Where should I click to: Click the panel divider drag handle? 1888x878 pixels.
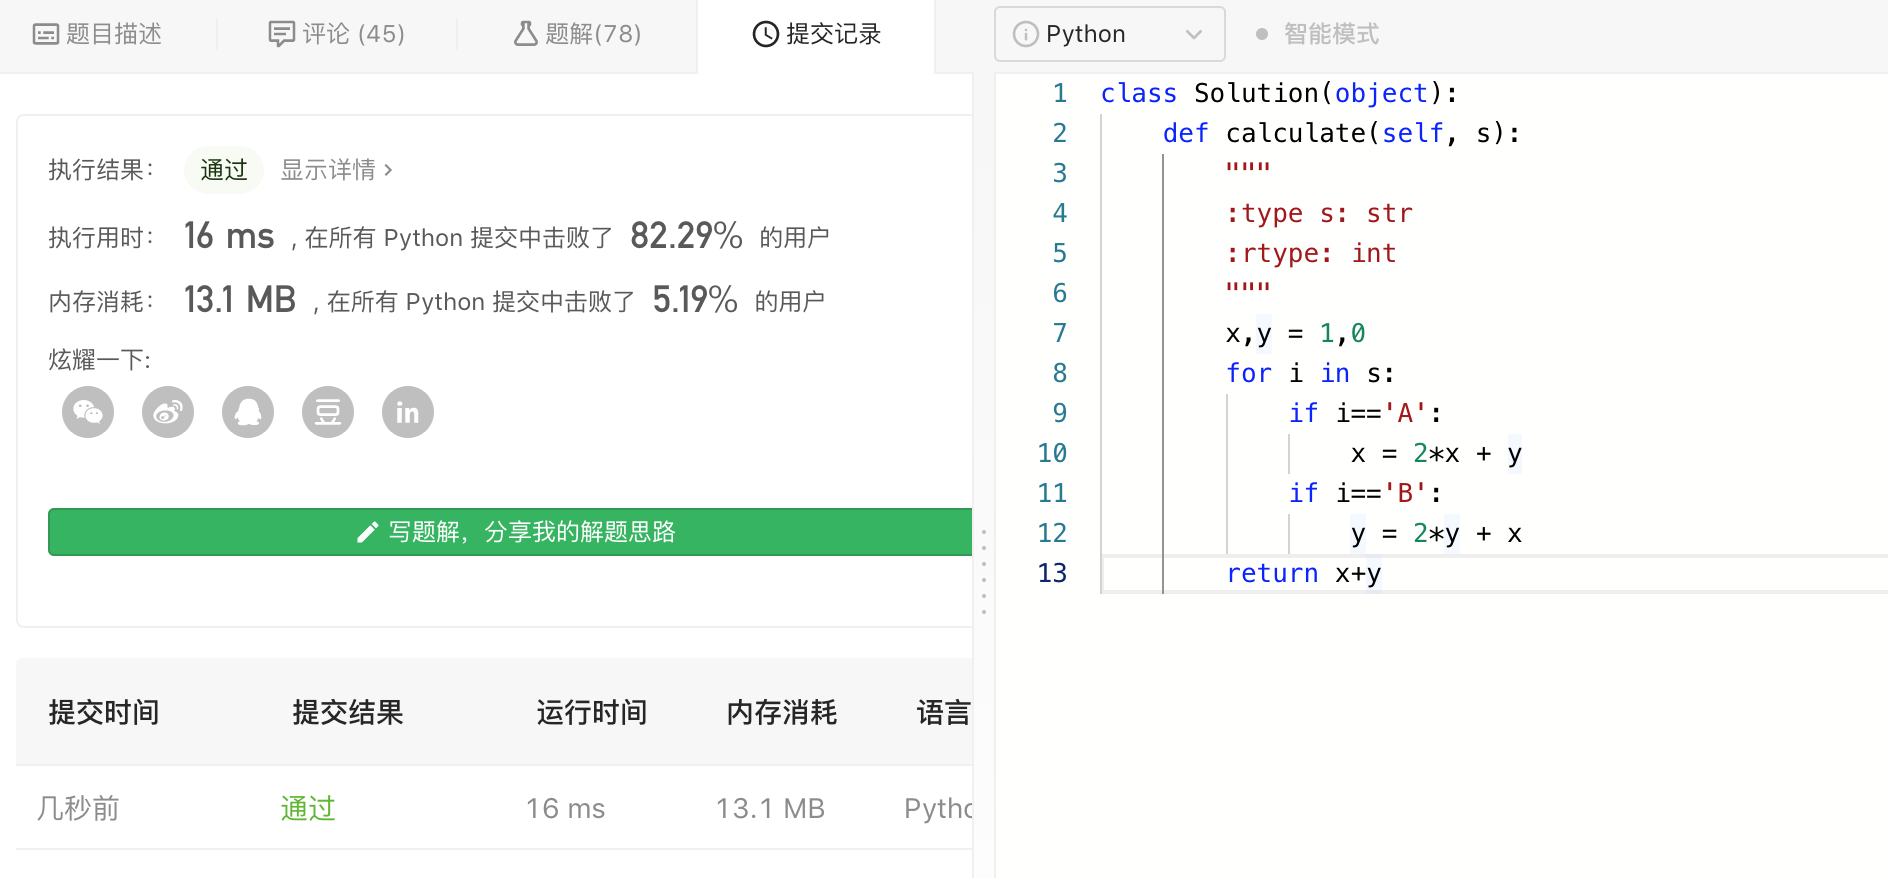(984, 570)
